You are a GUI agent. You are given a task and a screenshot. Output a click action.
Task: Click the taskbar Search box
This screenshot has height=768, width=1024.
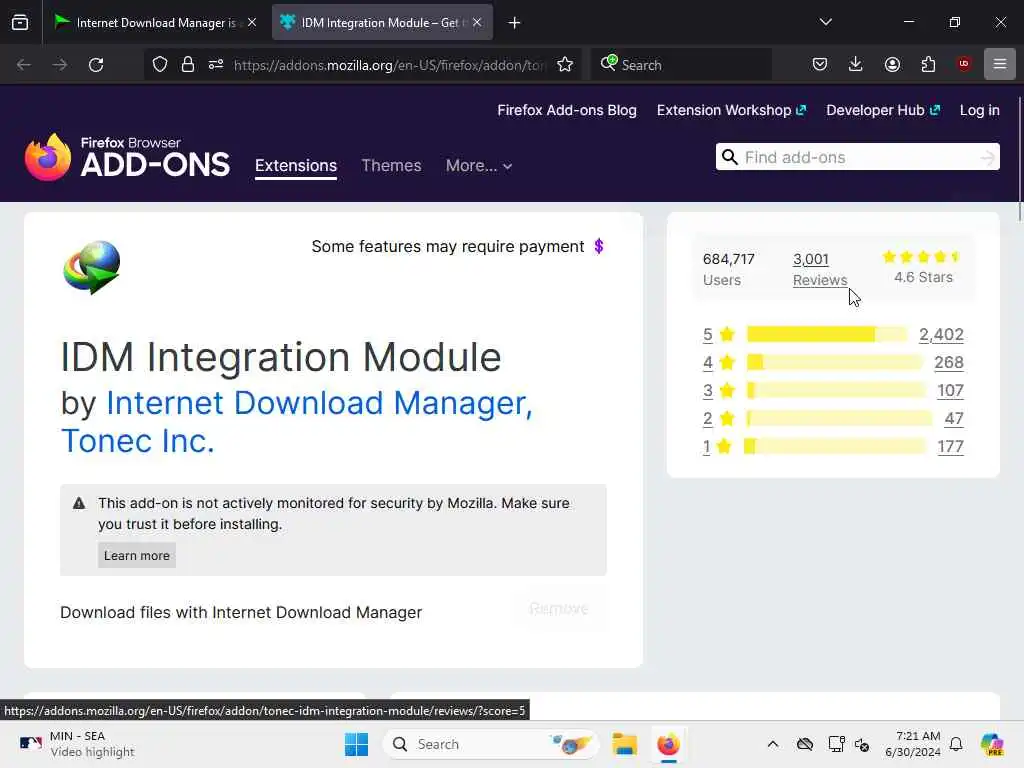click(x=490, y=744)
